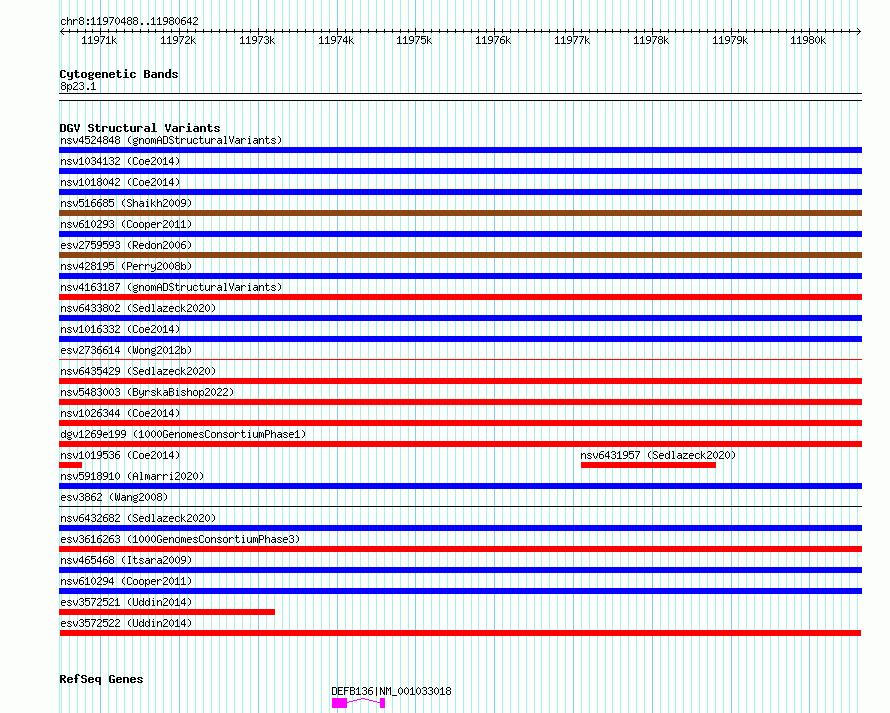This screenshot has width=890, height=713.
Task: Select the red bar under nsv6431957 (Sedlazeck2020)
Action: click(648, 465)
